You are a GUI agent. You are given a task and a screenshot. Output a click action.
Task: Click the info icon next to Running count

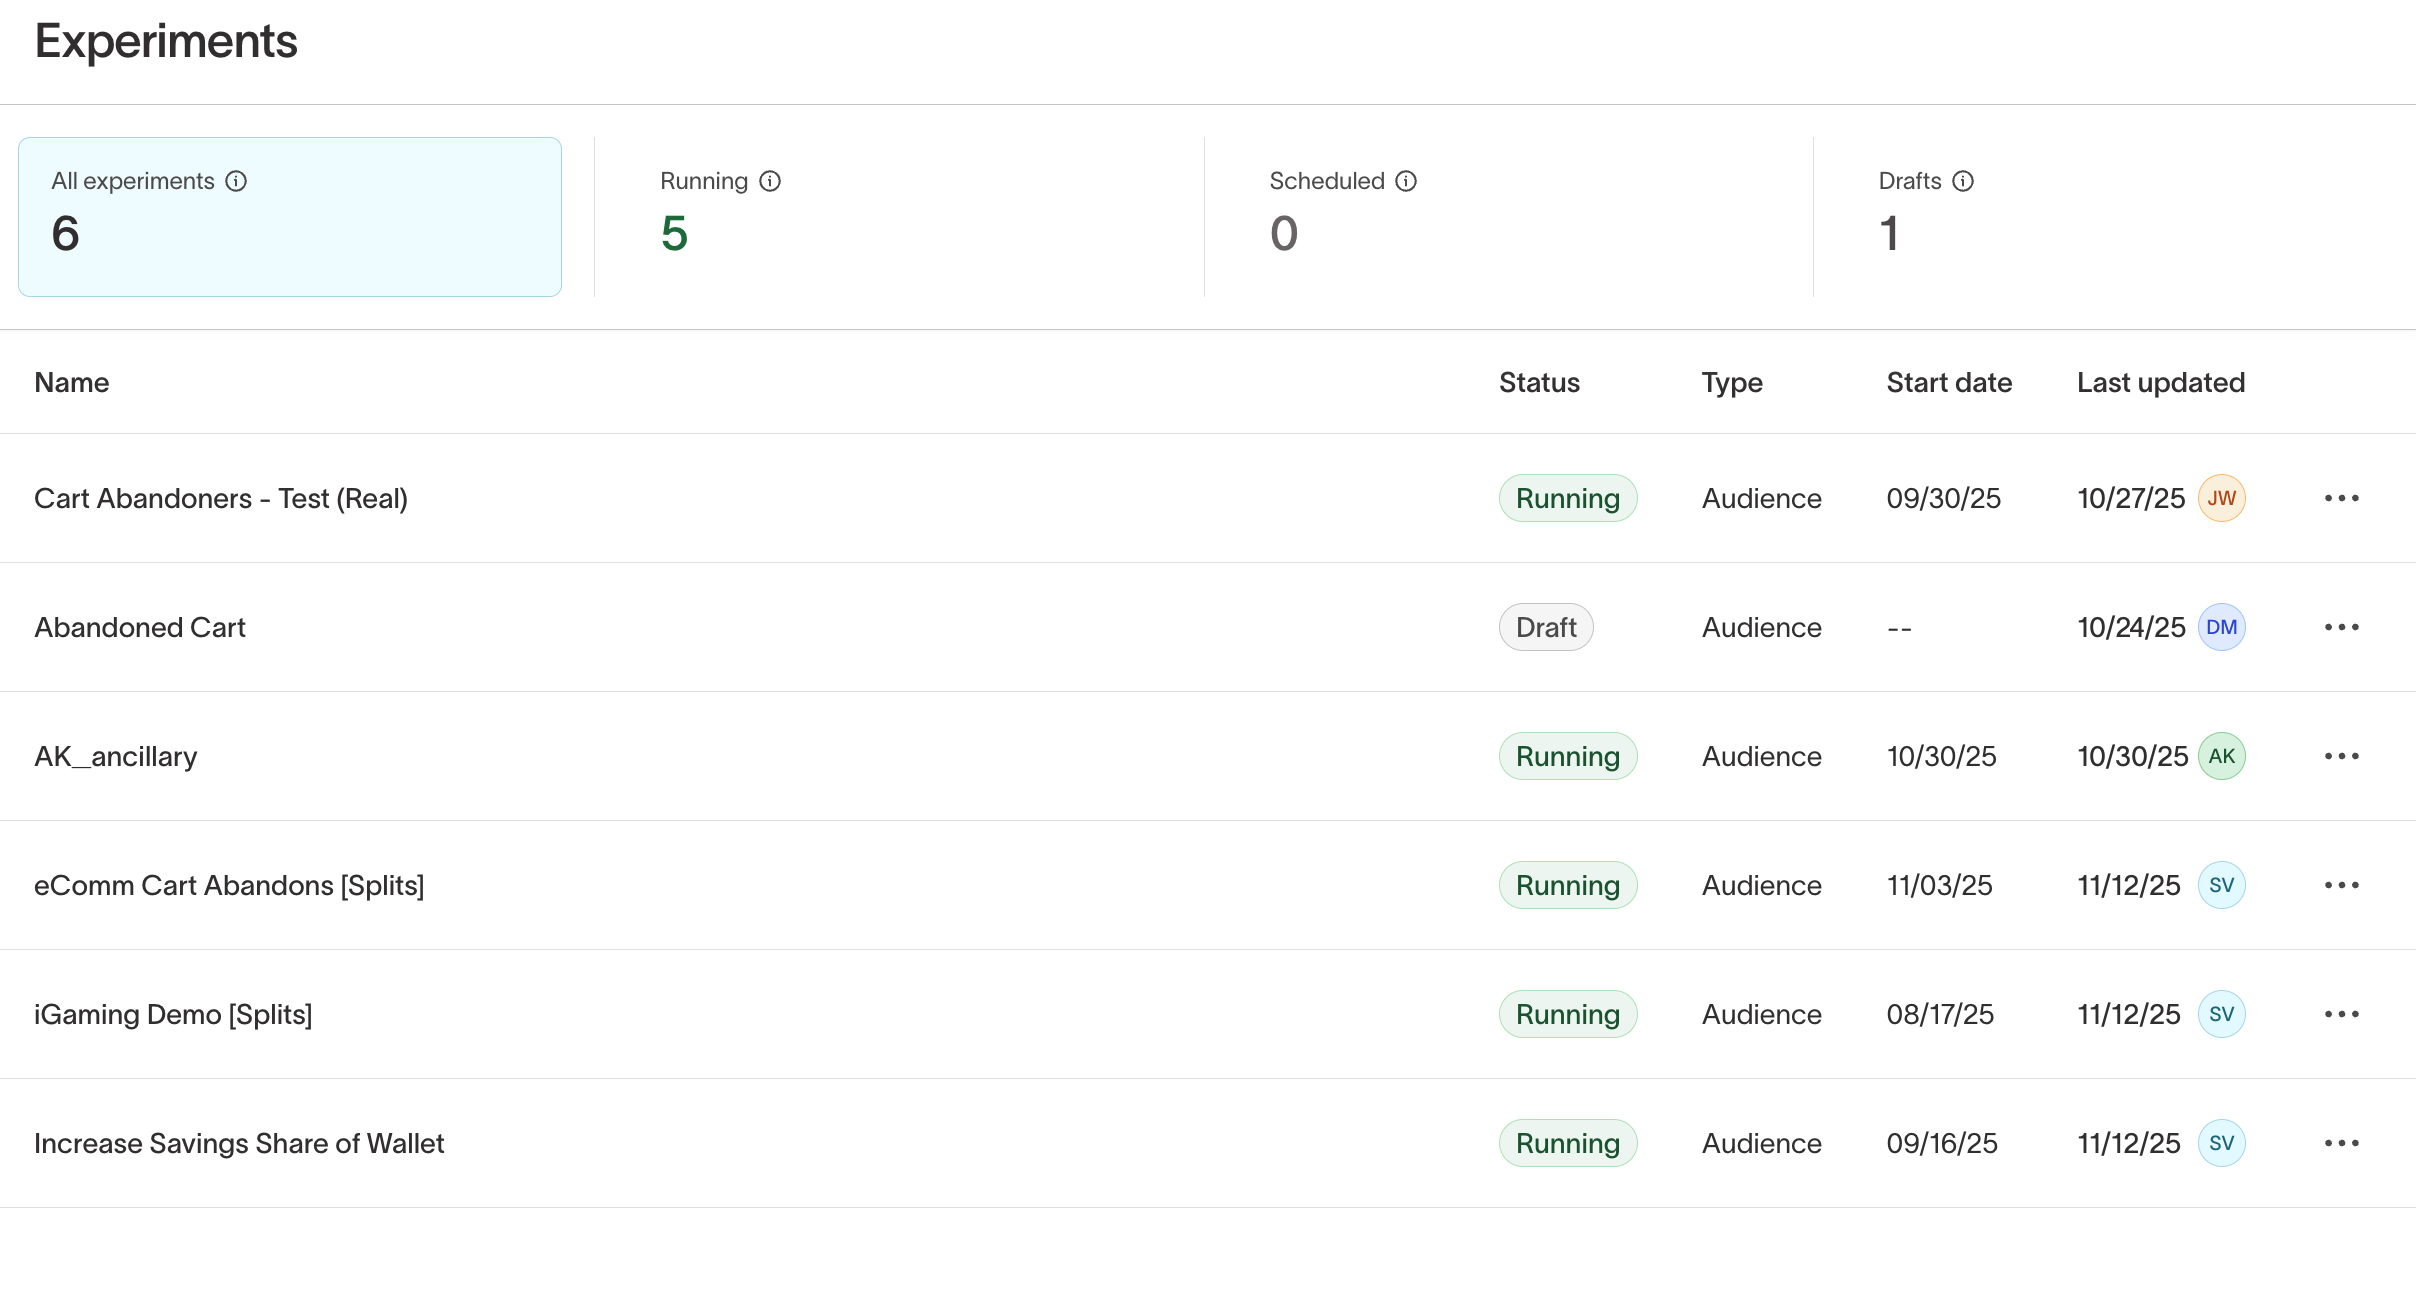(x=770, y=181)
